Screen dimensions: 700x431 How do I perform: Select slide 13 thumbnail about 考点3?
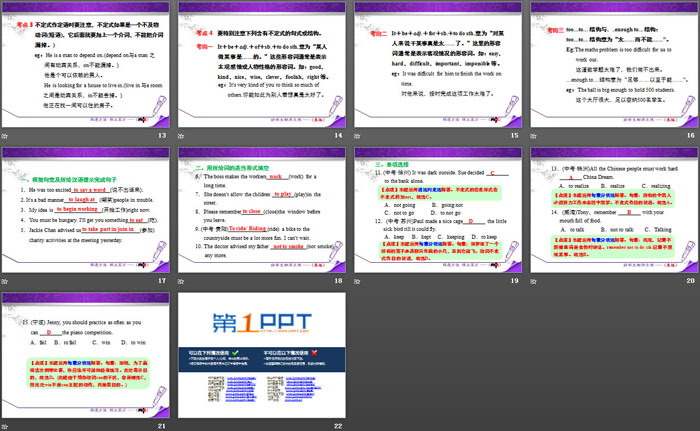85,64
